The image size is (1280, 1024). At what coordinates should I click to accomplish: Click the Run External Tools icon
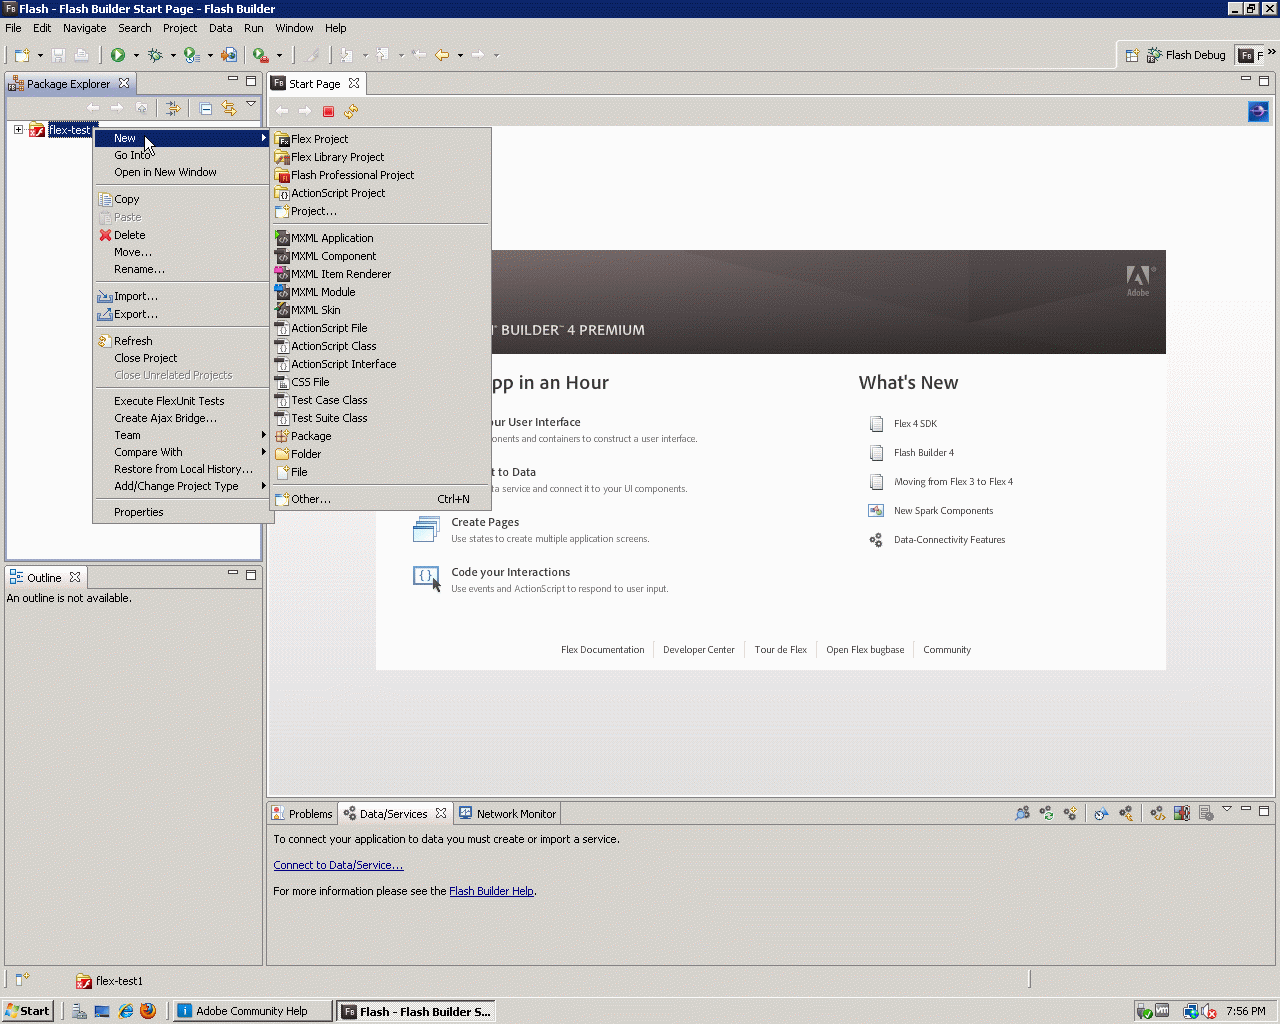coord(260,55)
